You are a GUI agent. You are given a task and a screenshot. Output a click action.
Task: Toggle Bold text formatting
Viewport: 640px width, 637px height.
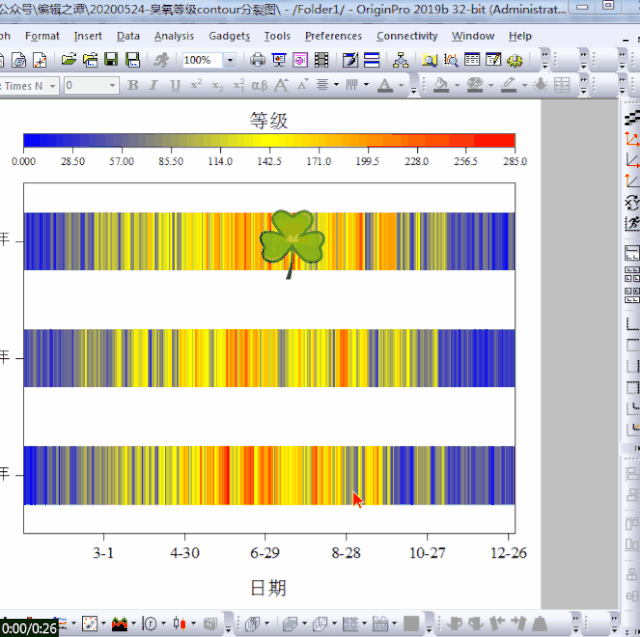point(133,86)
